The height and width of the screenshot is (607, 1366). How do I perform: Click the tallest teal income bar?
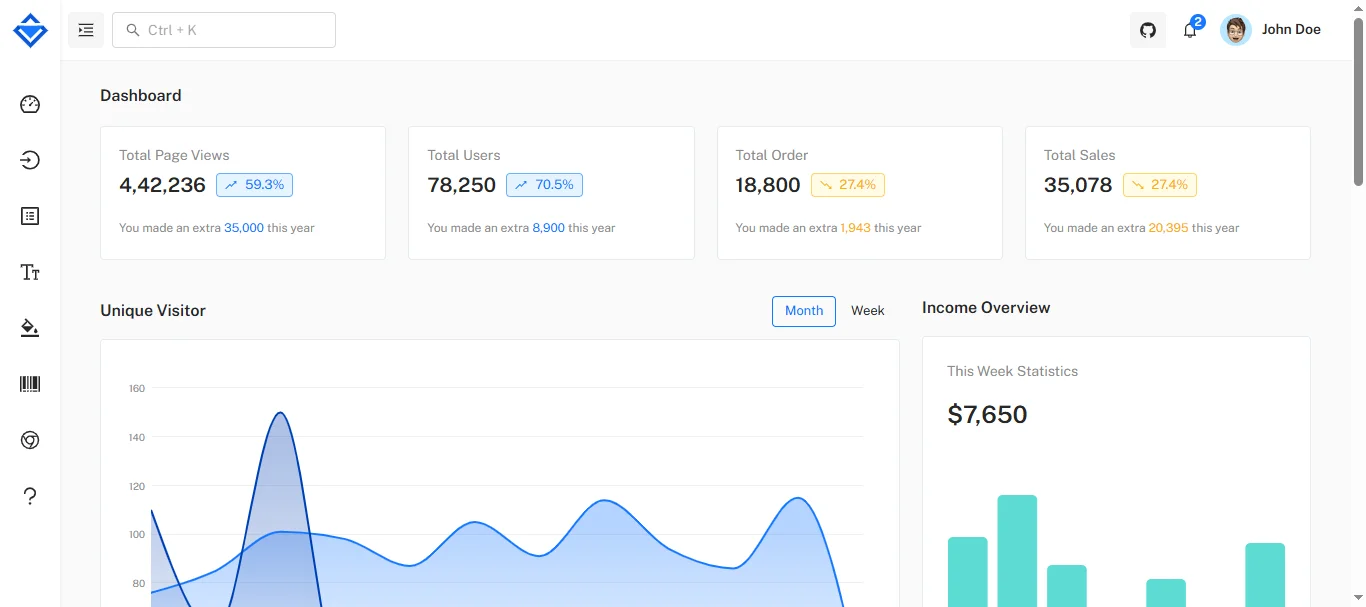1017,551
